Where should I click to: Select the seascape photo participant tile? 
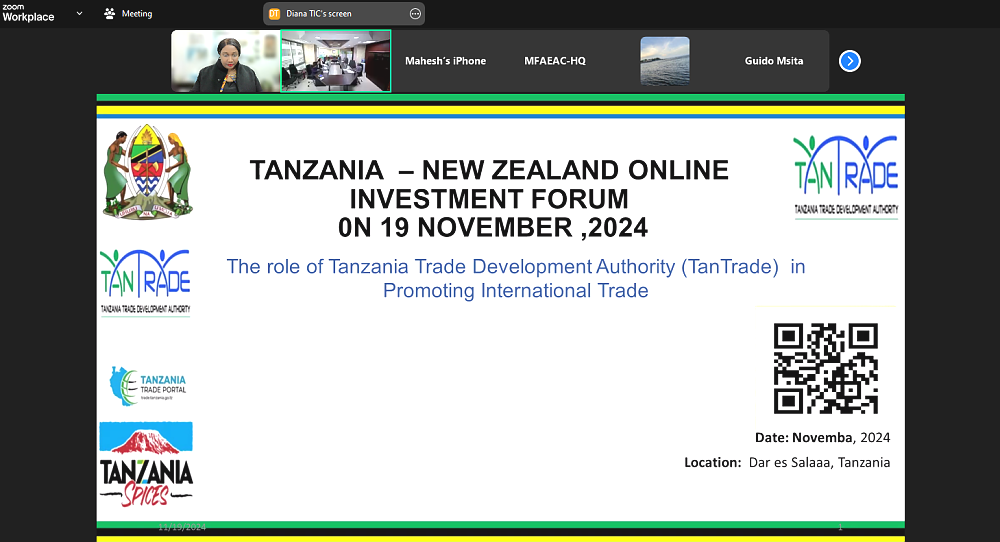click(665, 61)
